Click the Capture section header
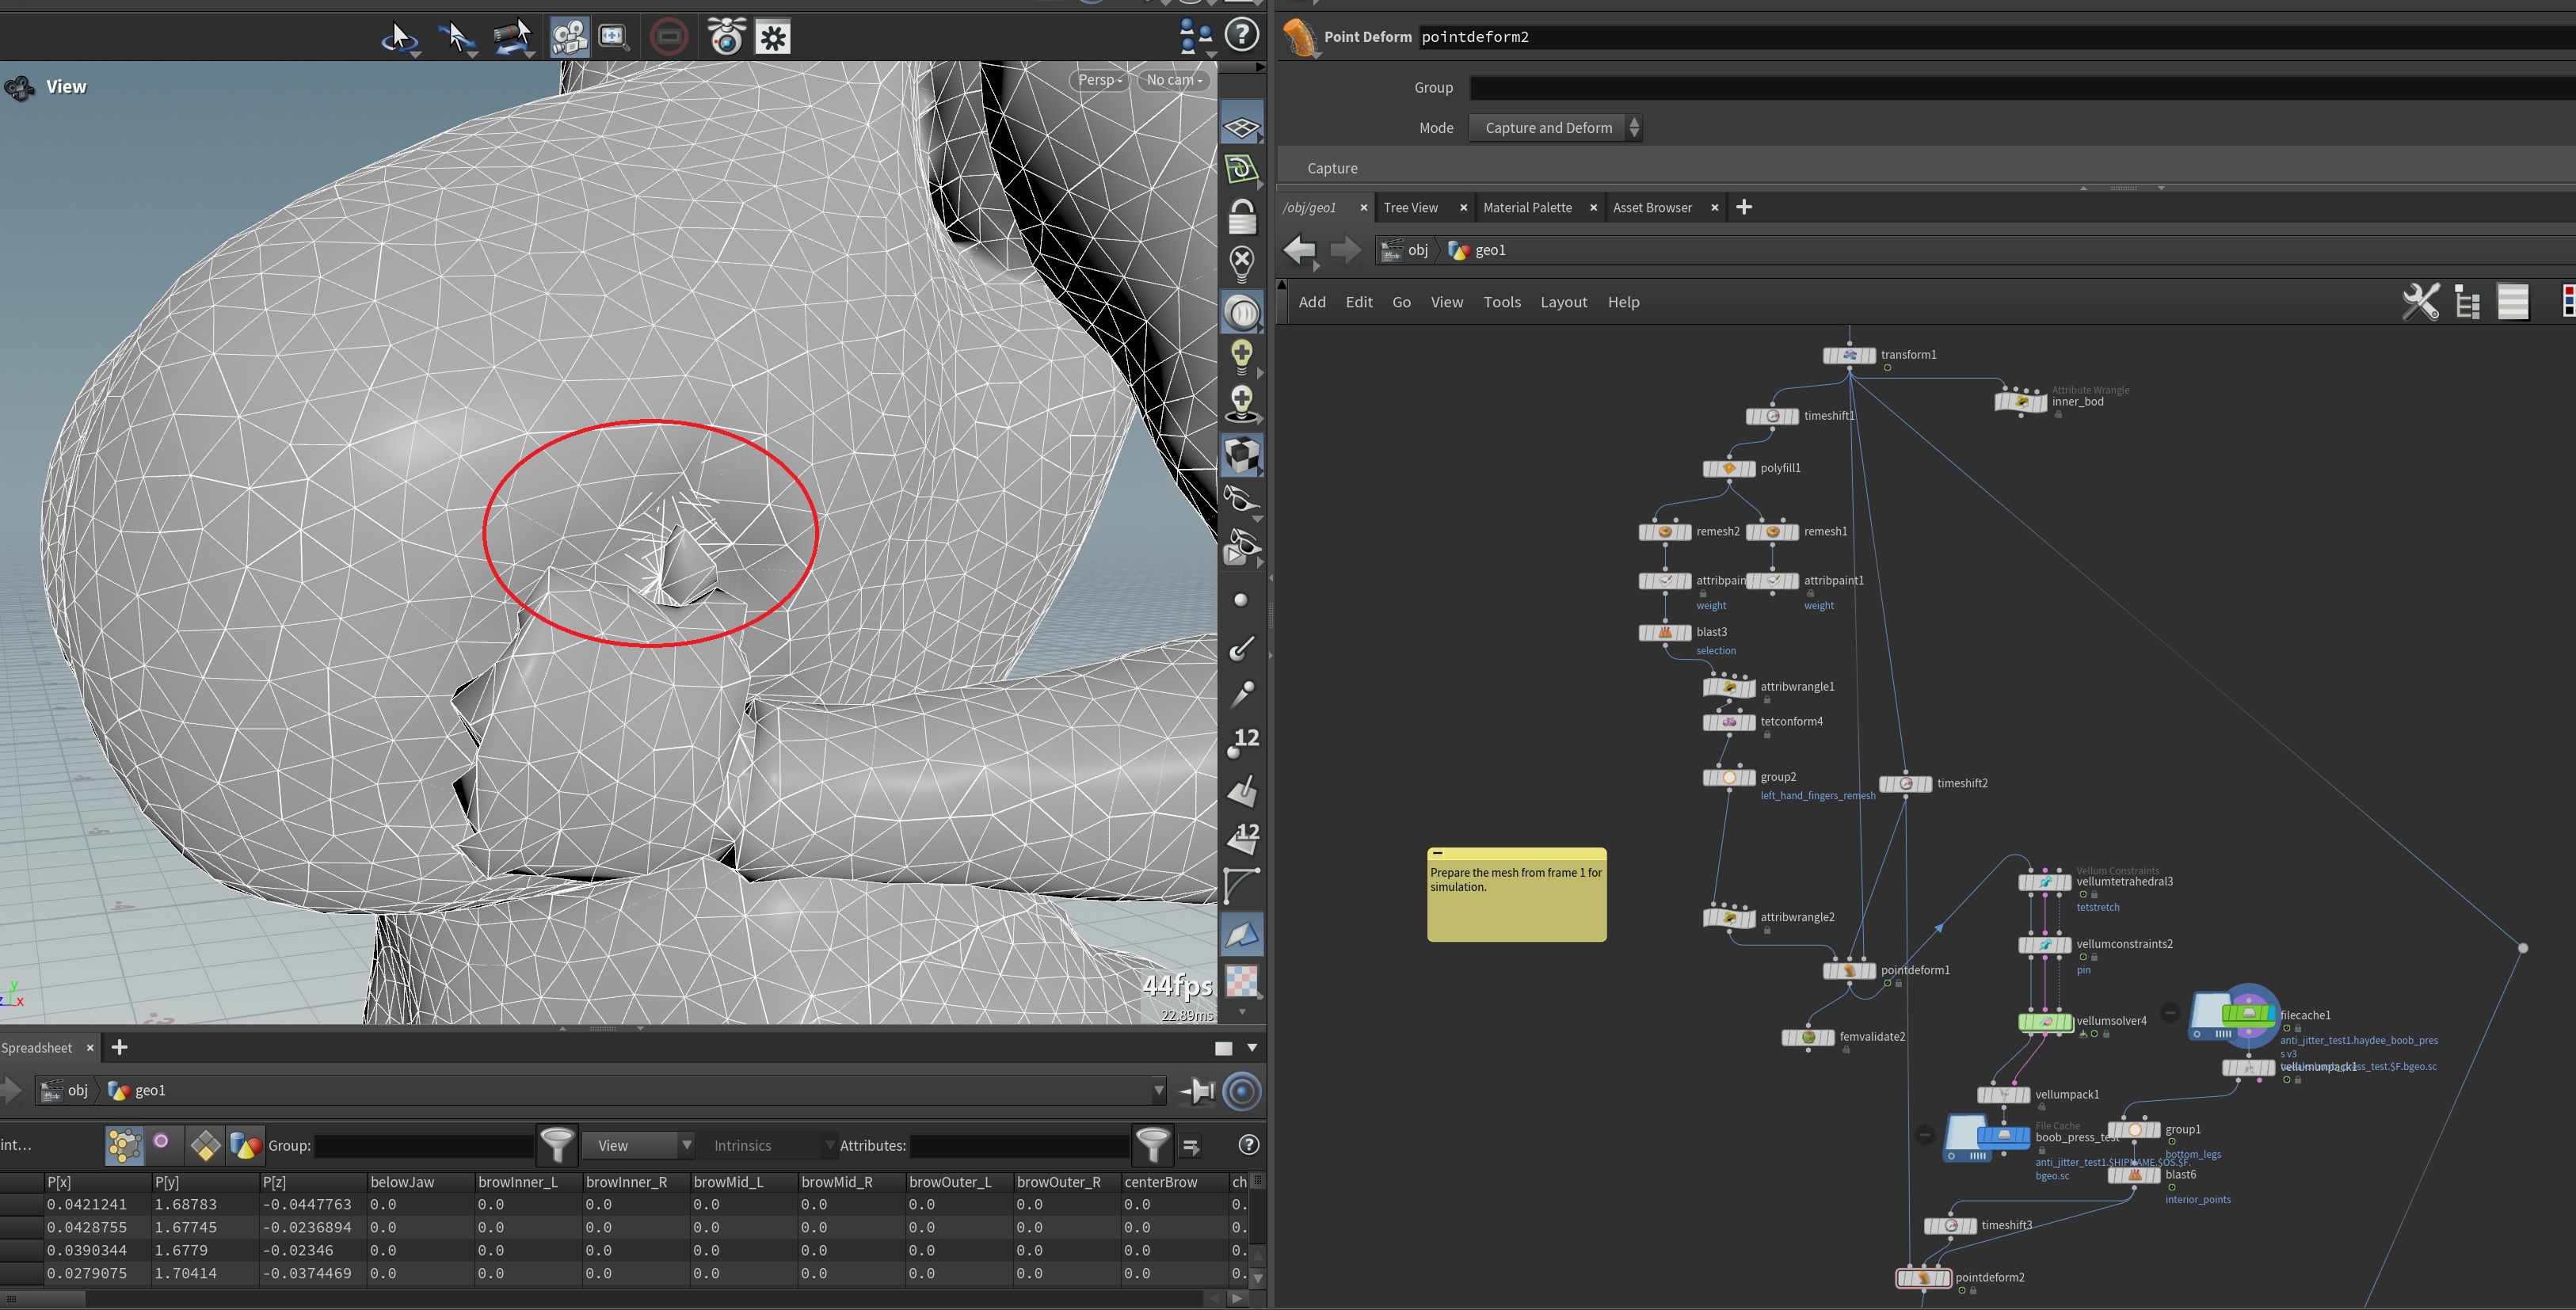This screenshot has height=1310, width=2576. [x=1333, y=168]
